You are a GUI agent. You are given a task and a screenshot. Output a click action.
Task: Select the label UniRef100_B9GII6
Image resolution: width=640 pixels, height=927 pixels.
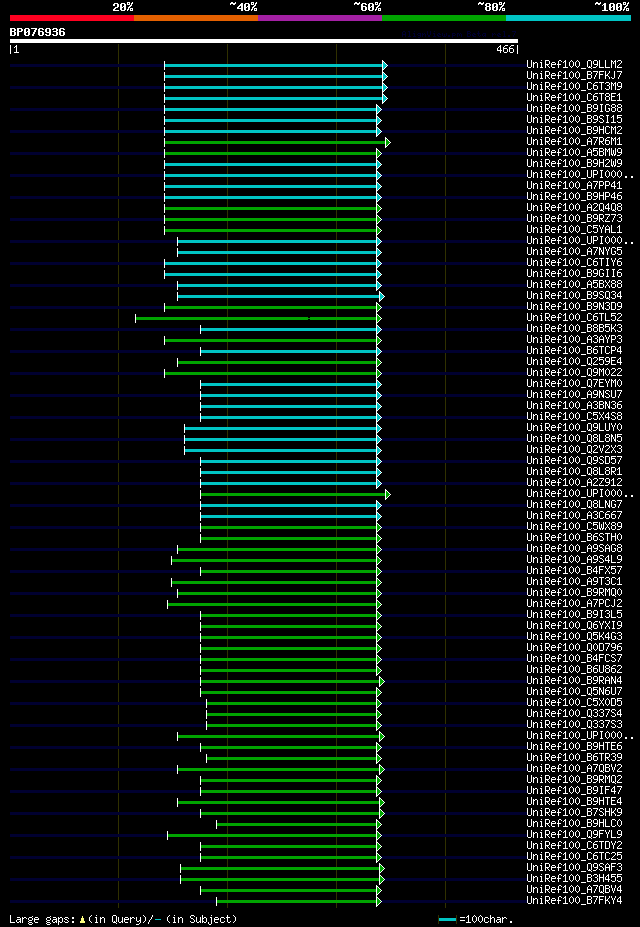coord(574,274)
